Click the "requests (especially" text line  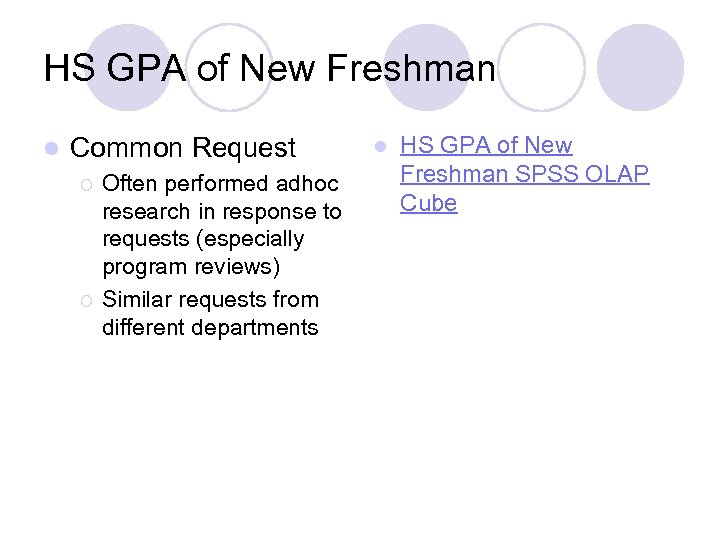coord(202,240)
